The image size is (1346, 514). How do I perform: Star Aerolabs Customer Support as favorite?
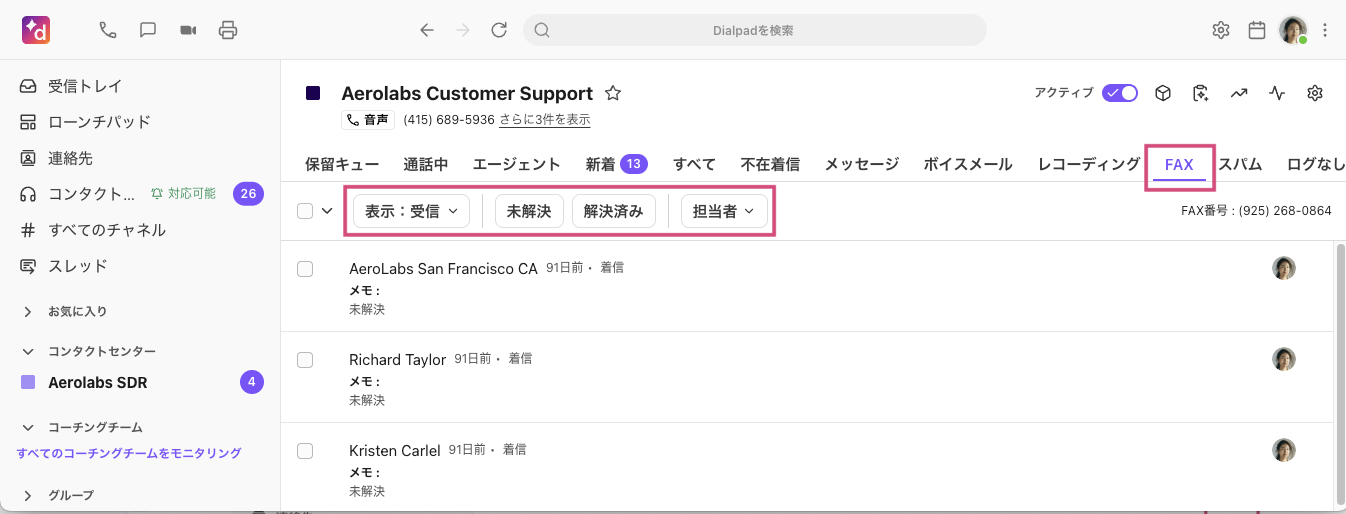[x=613, y=93]
